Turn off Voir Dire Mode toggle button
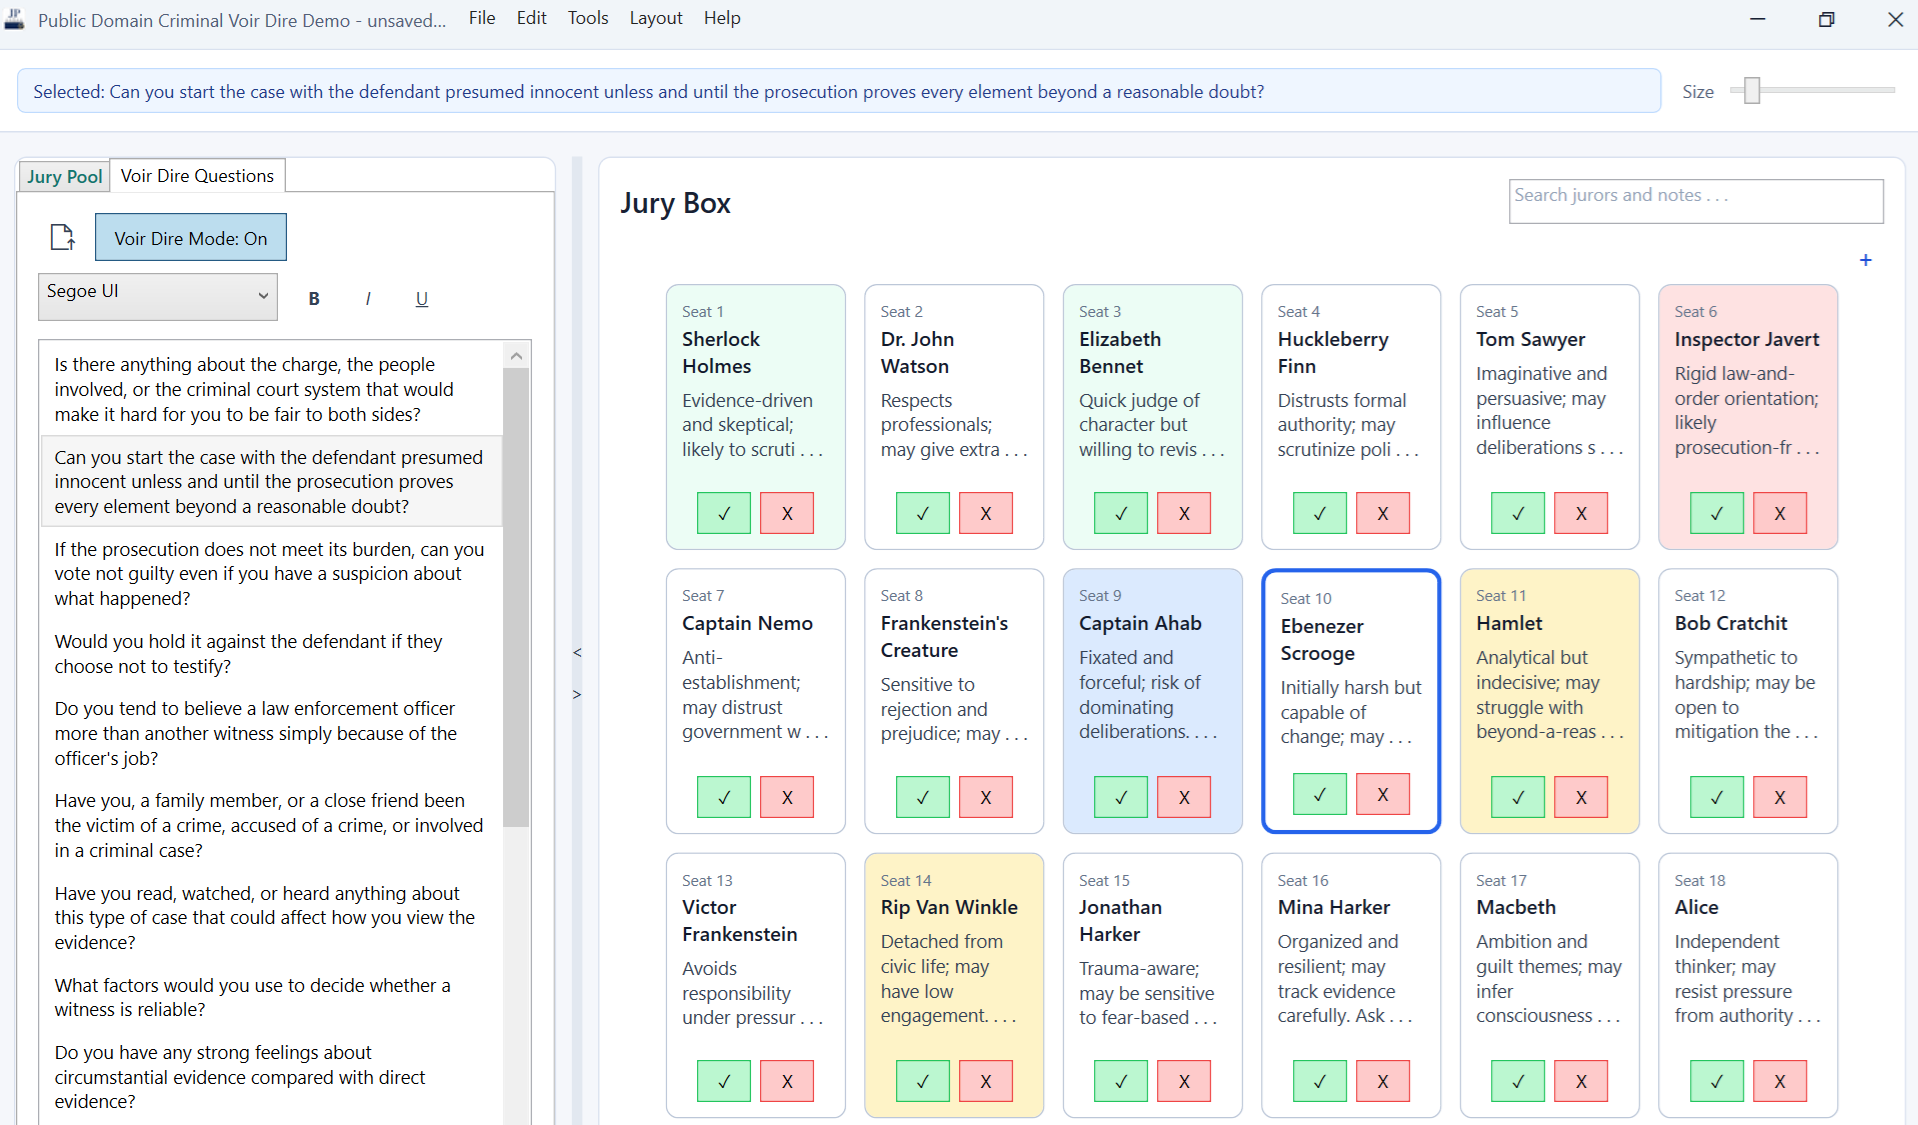The image size is (1918, 1125). [x=191, y=237]
